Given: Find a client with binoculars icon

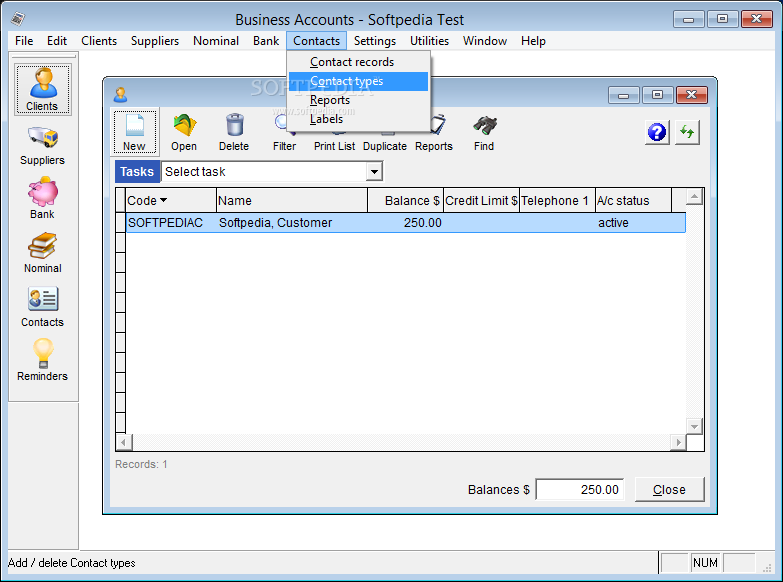Looking at the screenshot, I should [484, 132].
